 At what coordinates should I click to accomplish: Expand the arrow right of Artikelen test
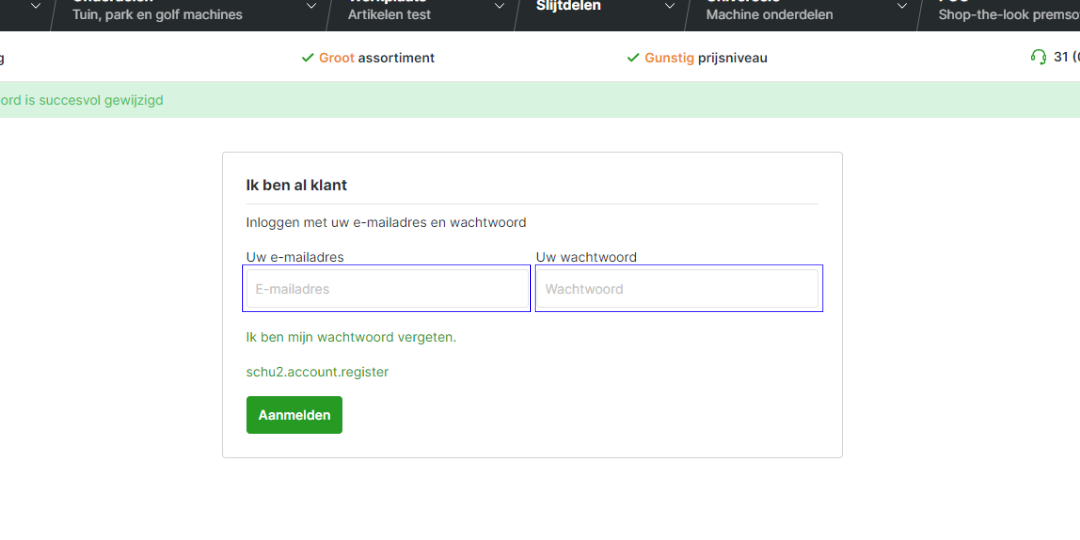coord(500,7)
